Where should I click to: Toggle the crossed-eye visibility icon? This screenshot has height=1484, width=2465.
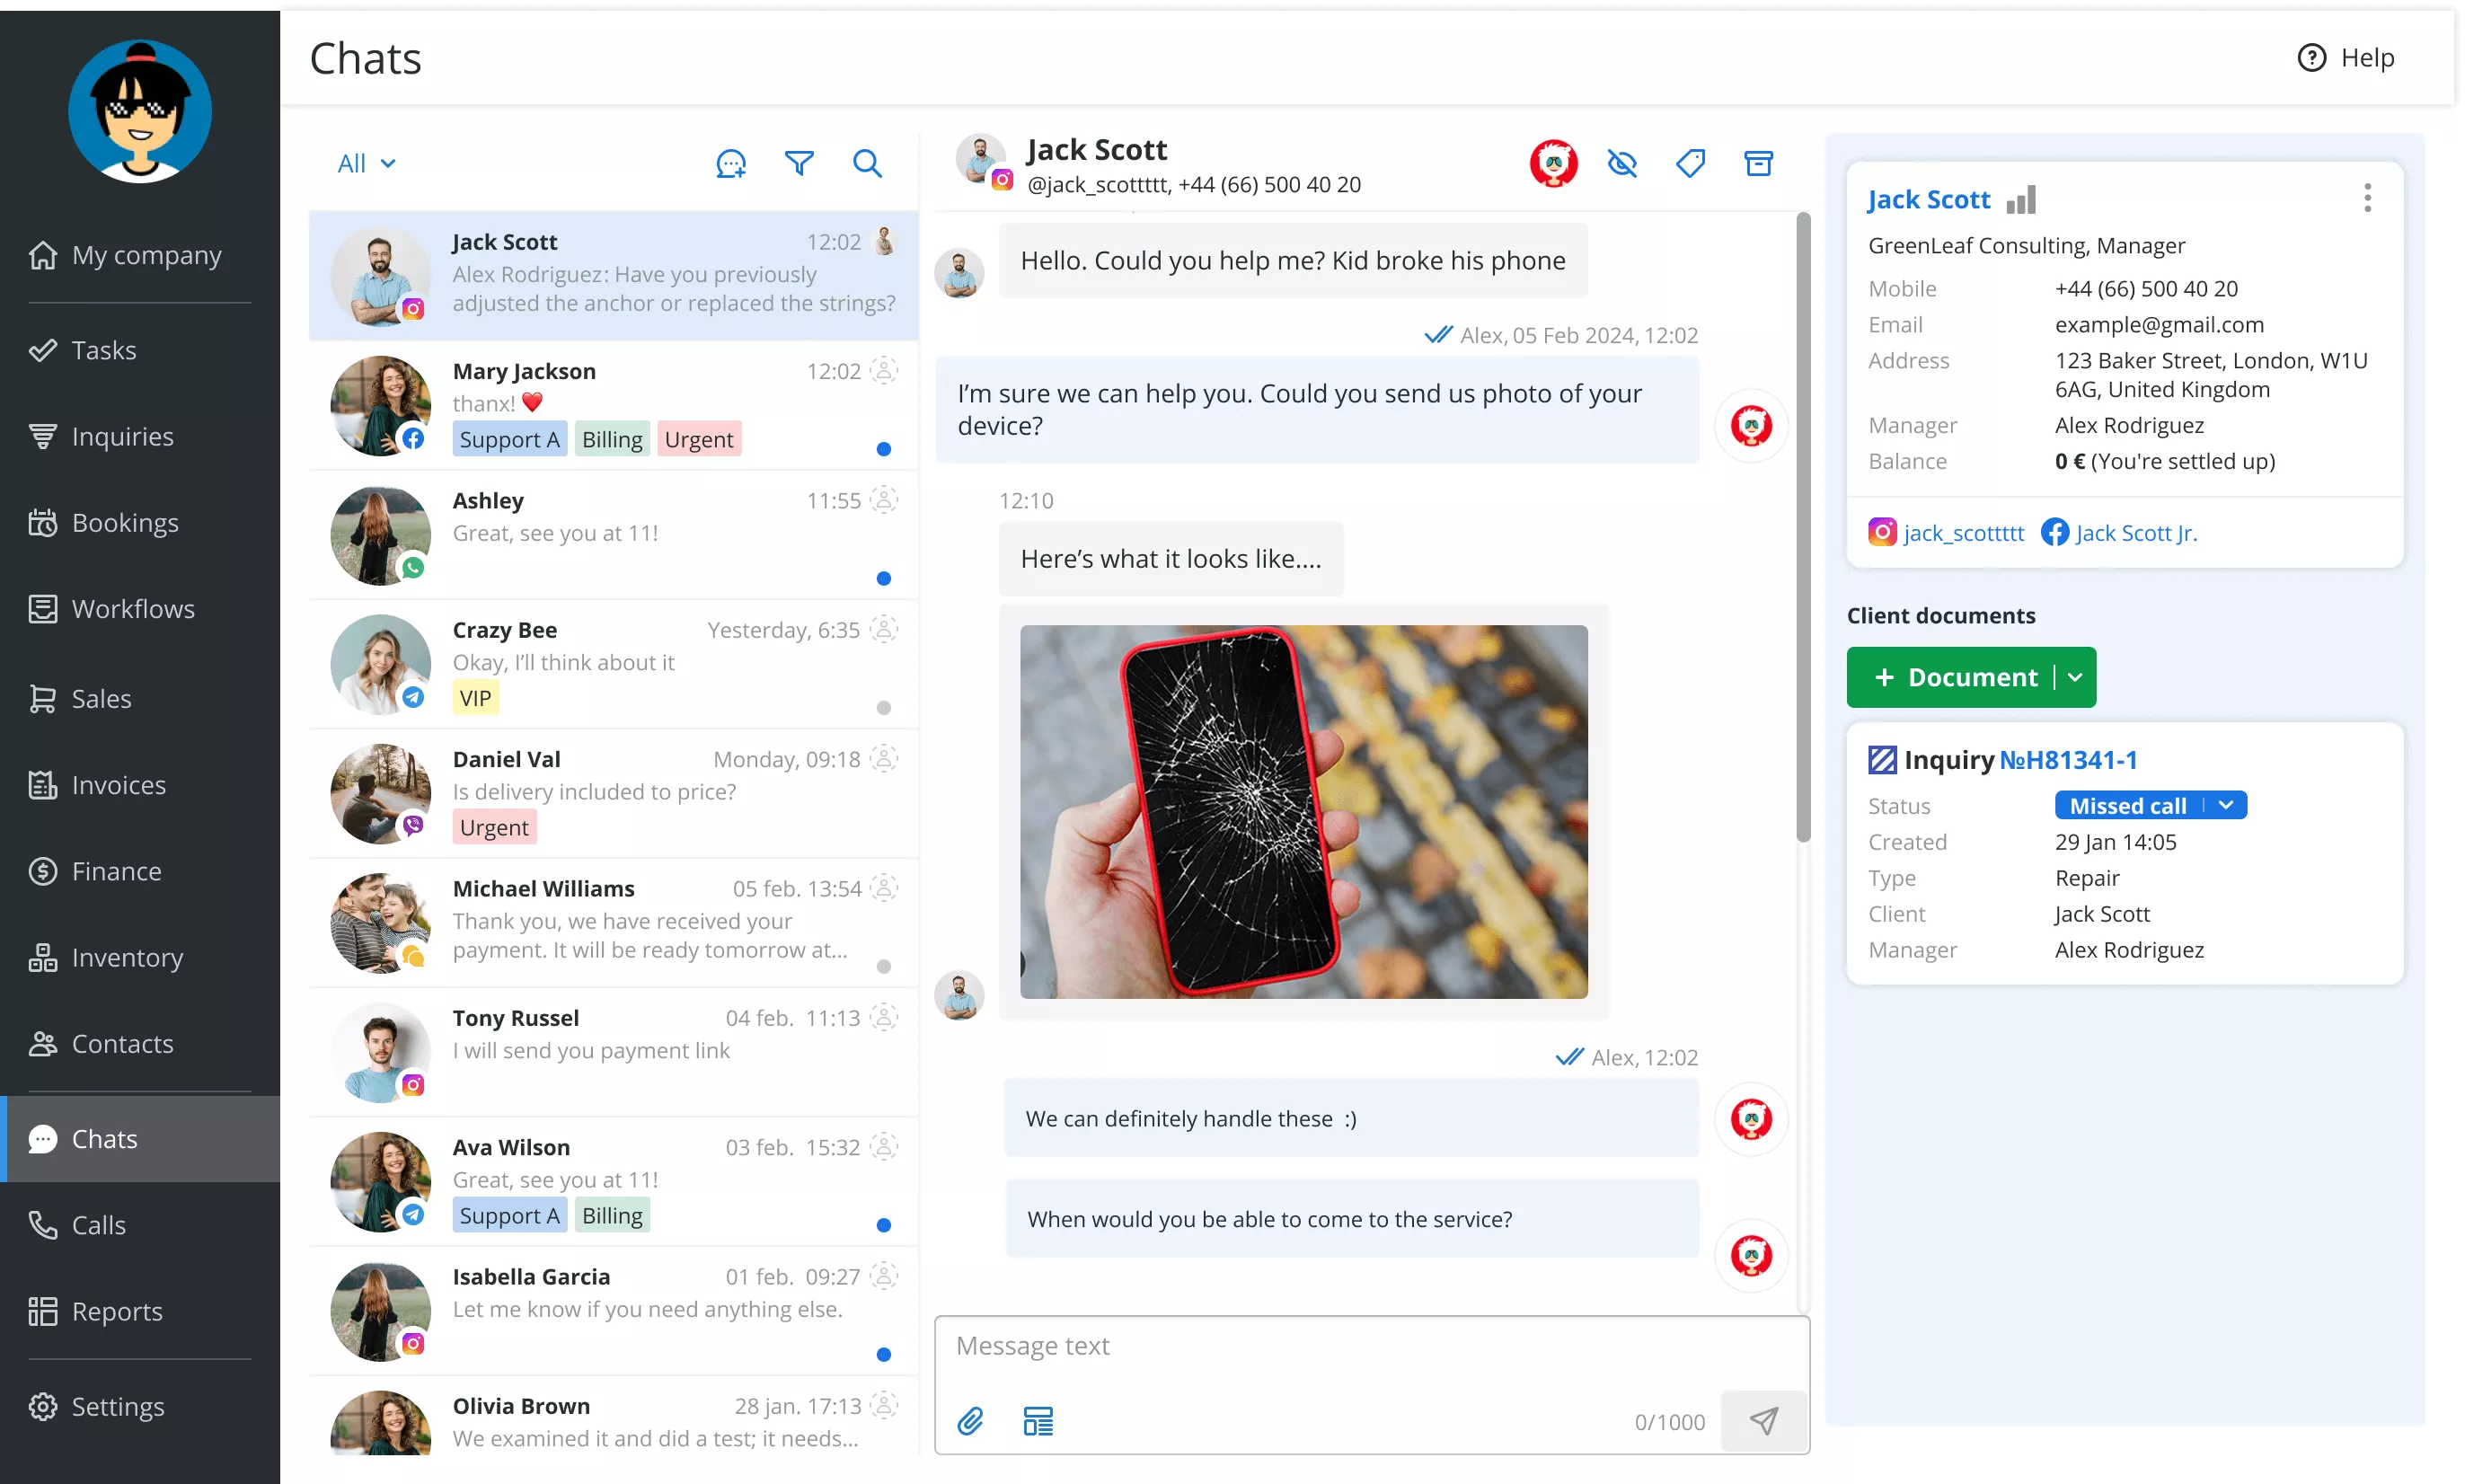(x=1622, y=163)
